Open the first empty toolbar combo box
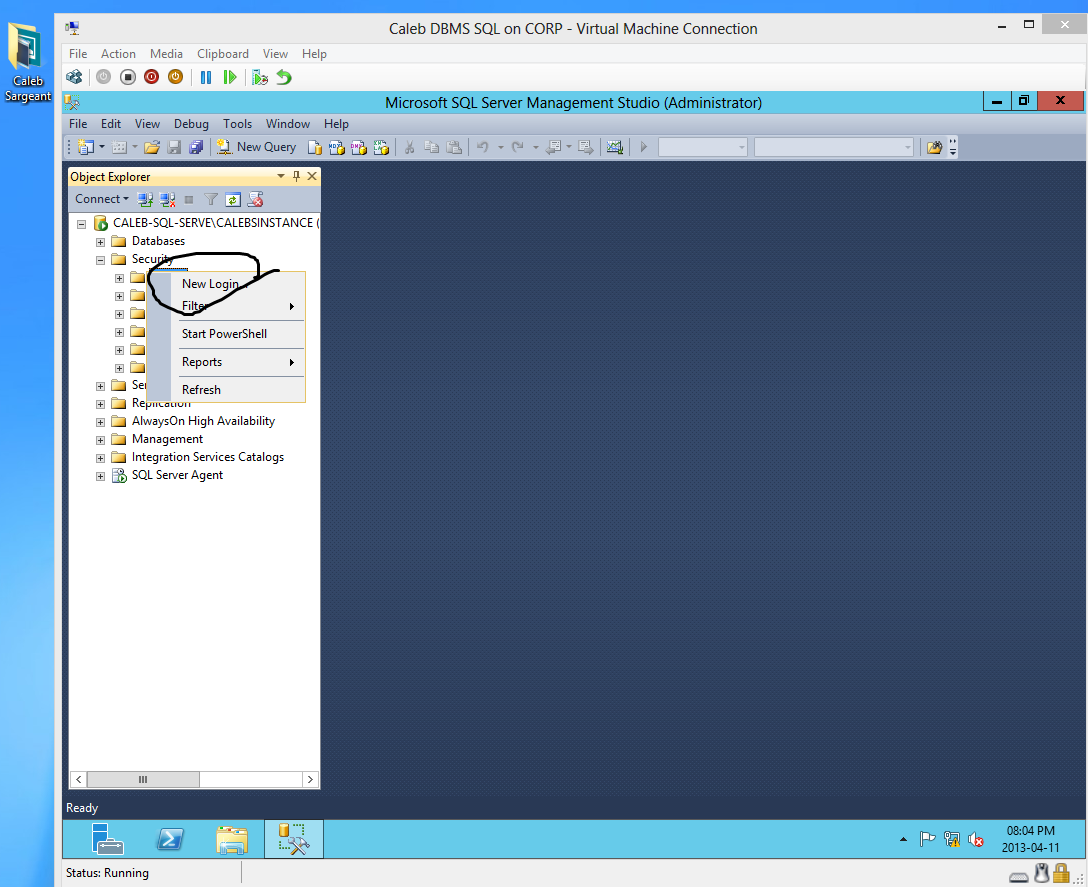1088x887 pixels. point(703,147)
